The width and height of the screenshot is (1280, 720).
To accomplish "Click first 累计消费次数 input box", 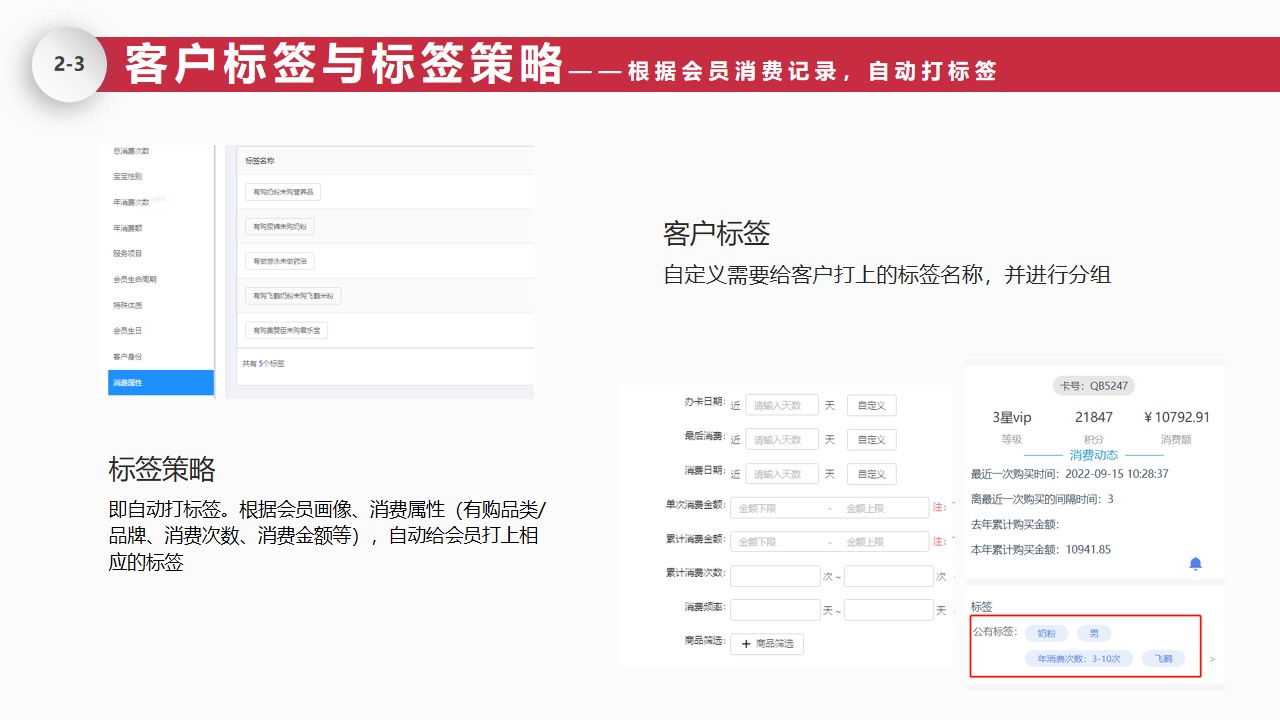I will 775,576.
